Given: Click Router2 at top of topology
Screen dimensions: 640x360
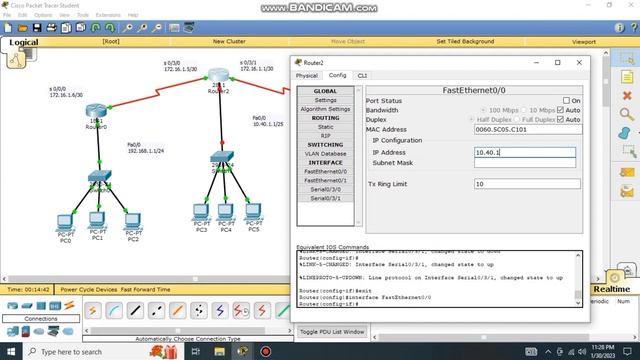Looking at the screenshot, I should (x=218, y=76).
